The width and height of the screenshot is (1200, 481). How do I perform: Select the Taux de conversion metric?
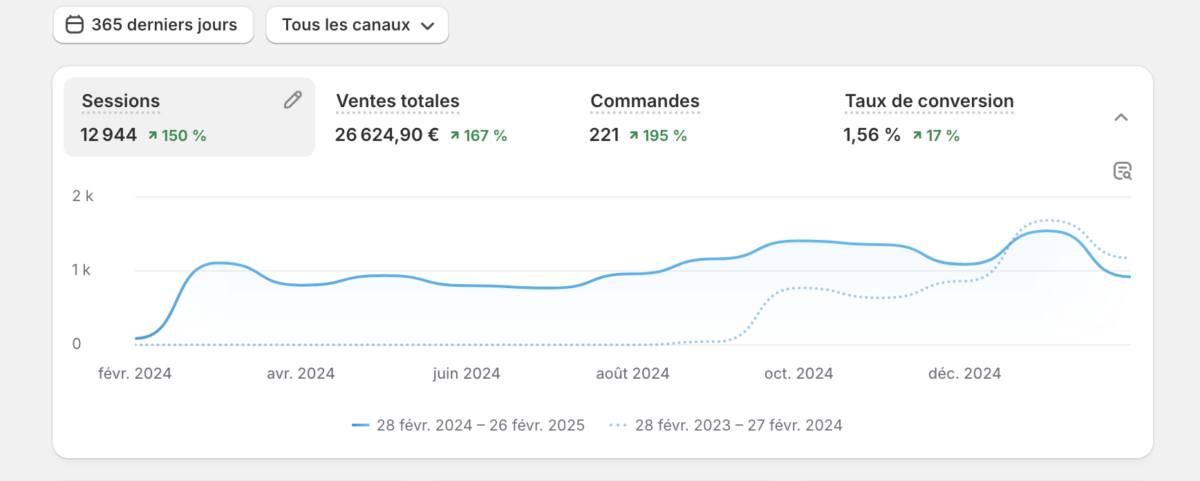pos(929,101)
